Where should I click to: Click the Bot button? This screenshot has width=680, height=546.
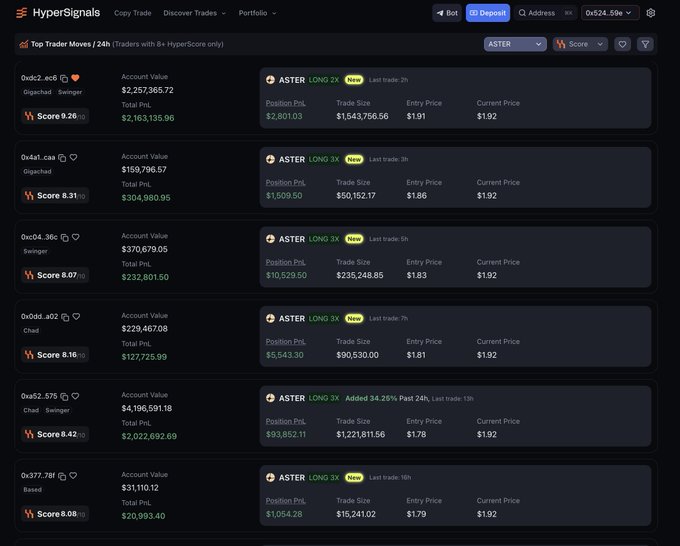click(447, 13)
